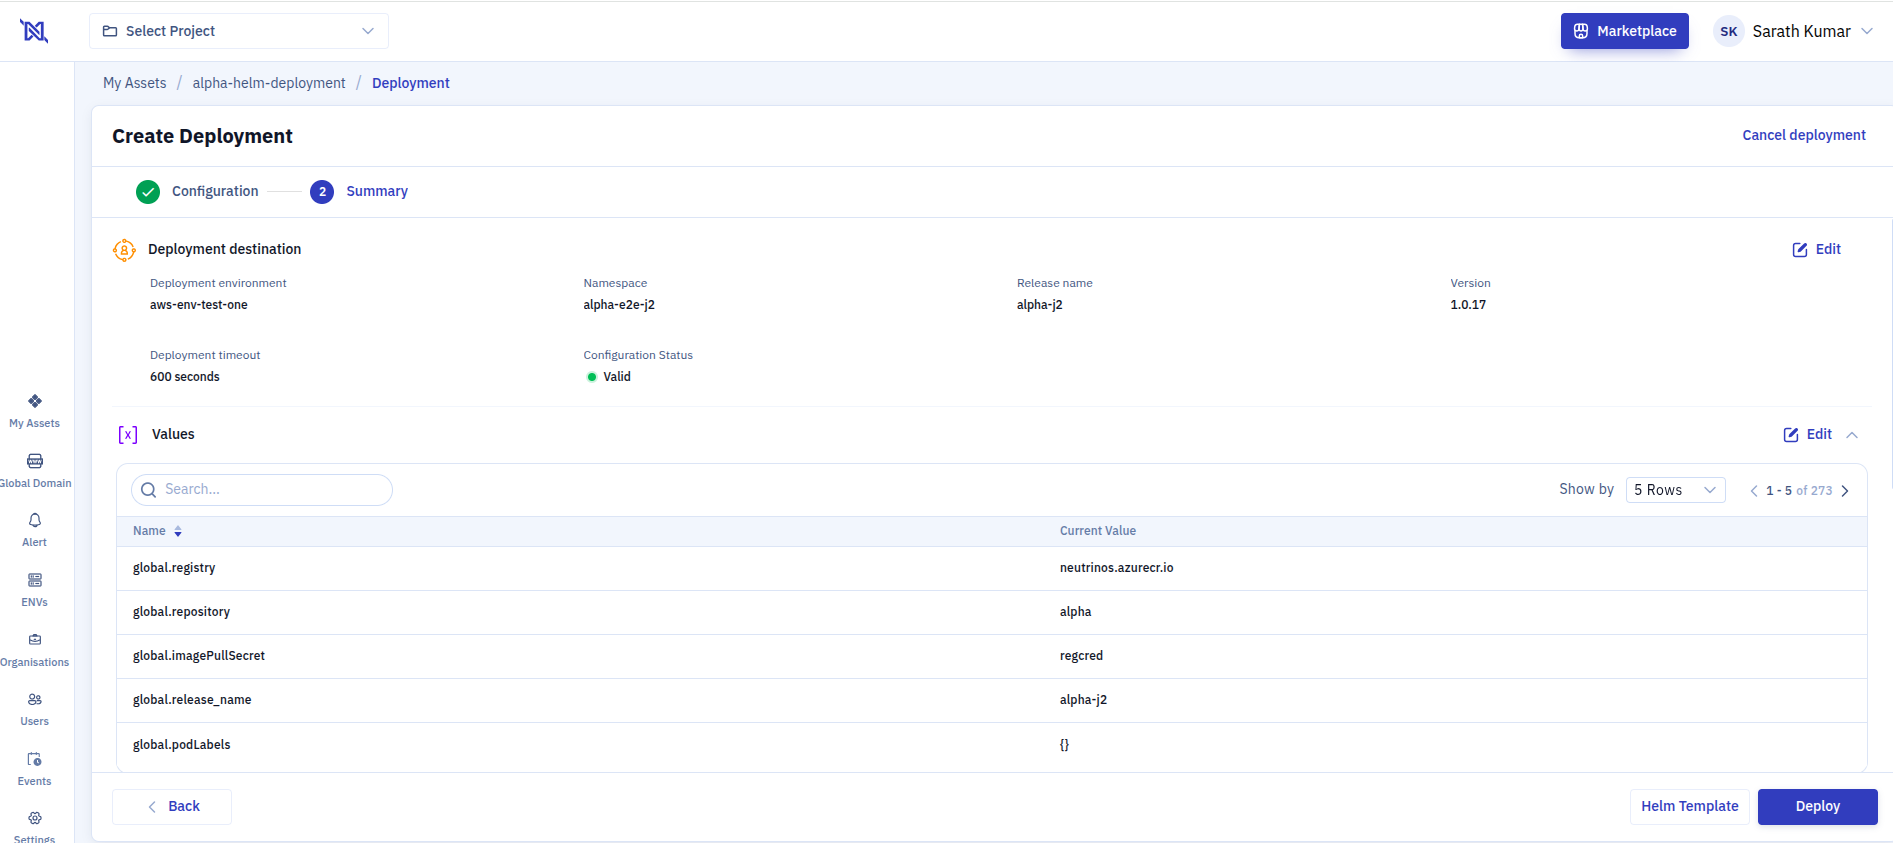Select the global.podLabels row name
1893x843 pixels.
click(x=181, y=745)
